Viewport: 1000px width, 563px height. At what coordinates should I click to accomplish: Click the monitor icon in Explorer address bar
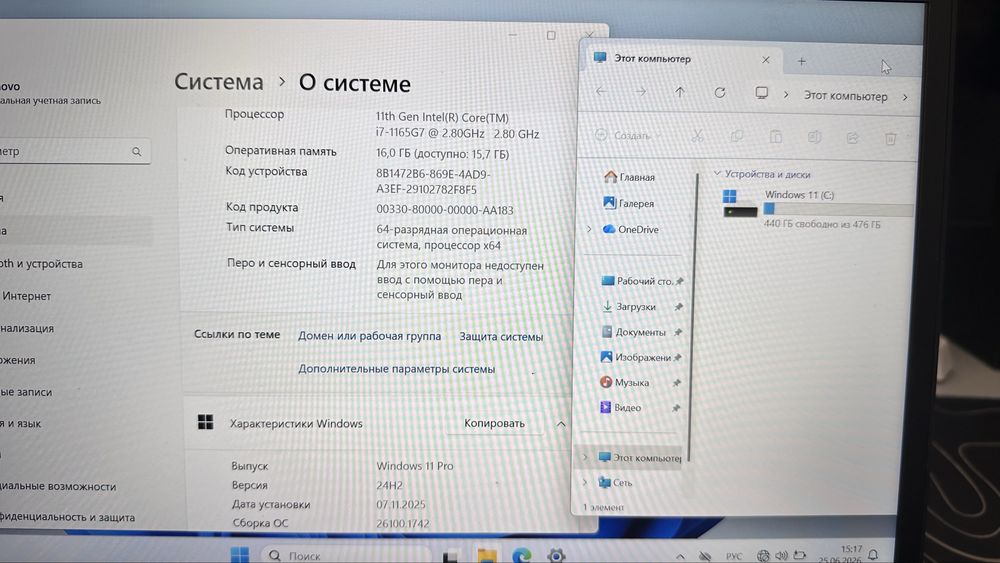pyautogui.click(x=761, y=93)
